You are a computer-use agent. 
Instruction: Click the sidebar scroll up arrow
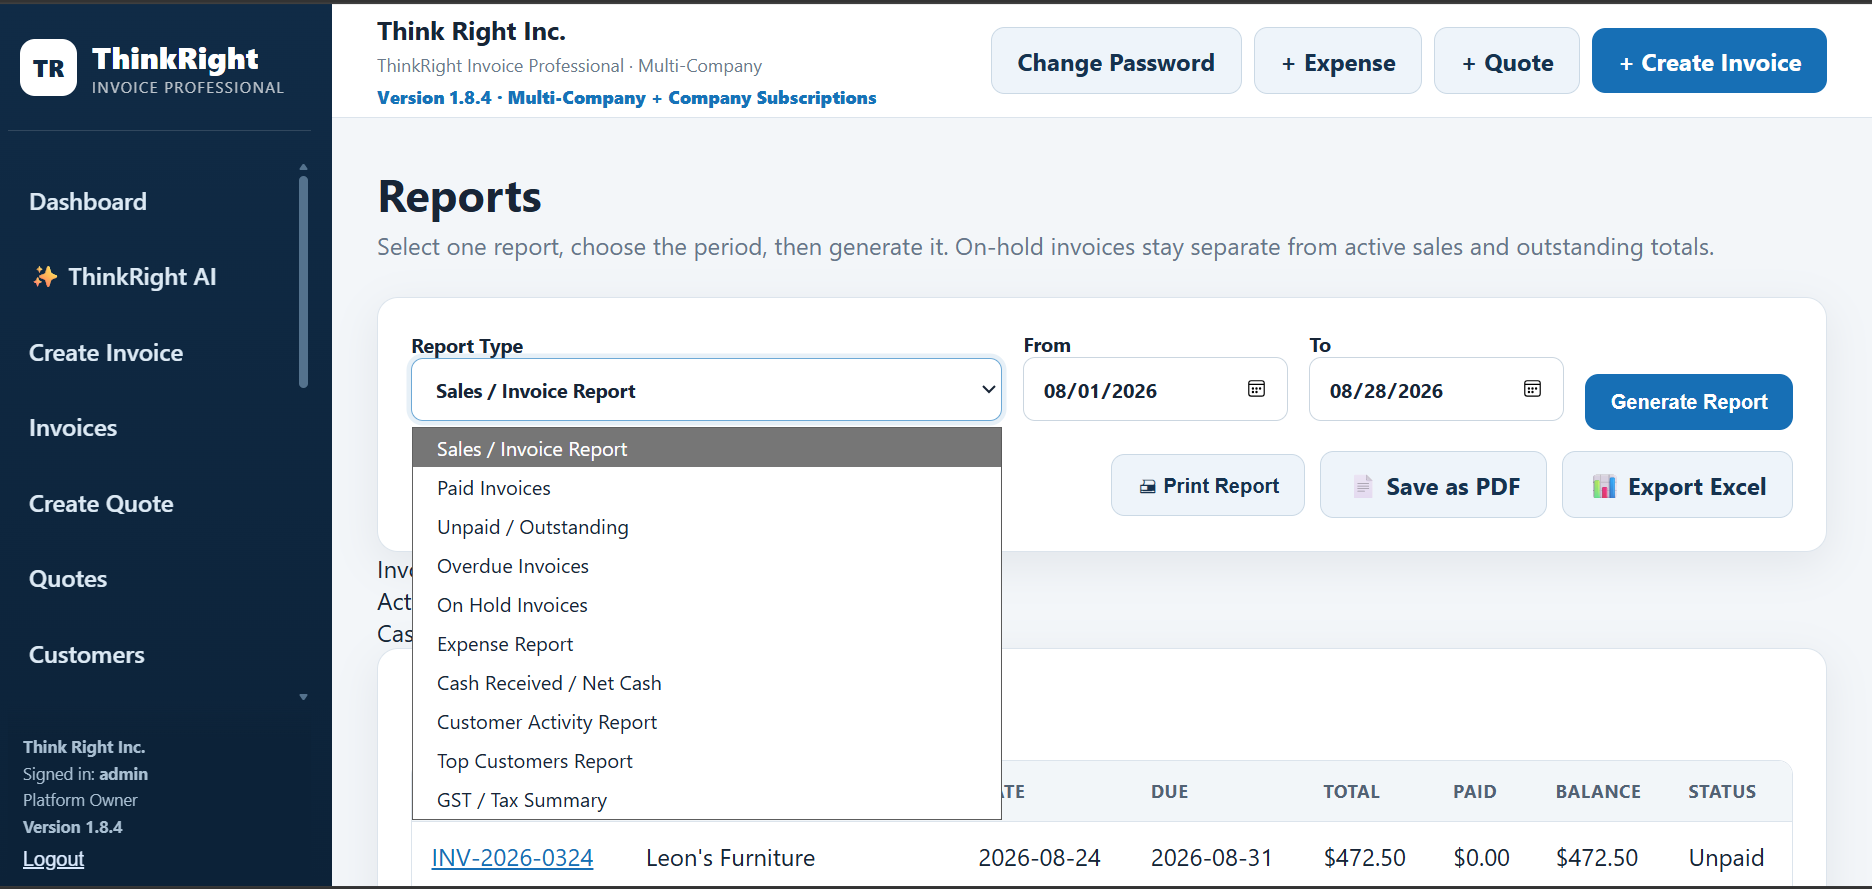pyautogui.click(x=303, y=167)
